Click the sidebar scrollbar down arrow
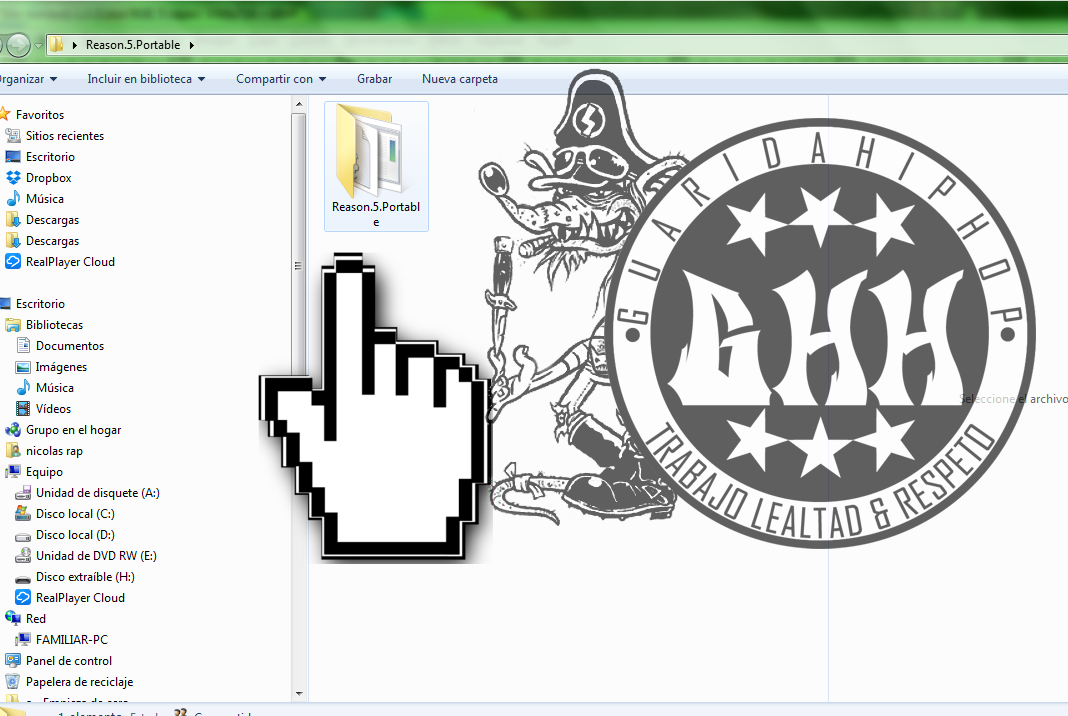Screen dimensions: 1068x716 [x=298, y=694]
